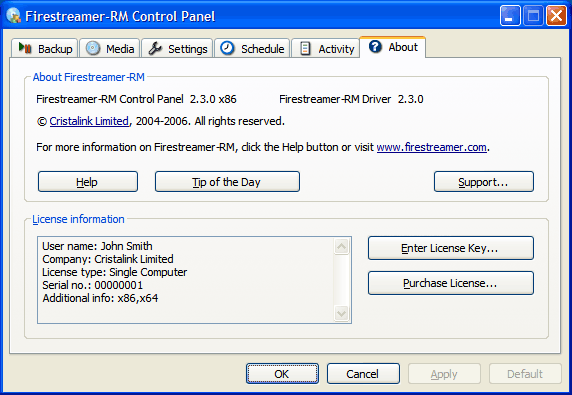Click the 'License type: Single Computer' line

[115, 272]
